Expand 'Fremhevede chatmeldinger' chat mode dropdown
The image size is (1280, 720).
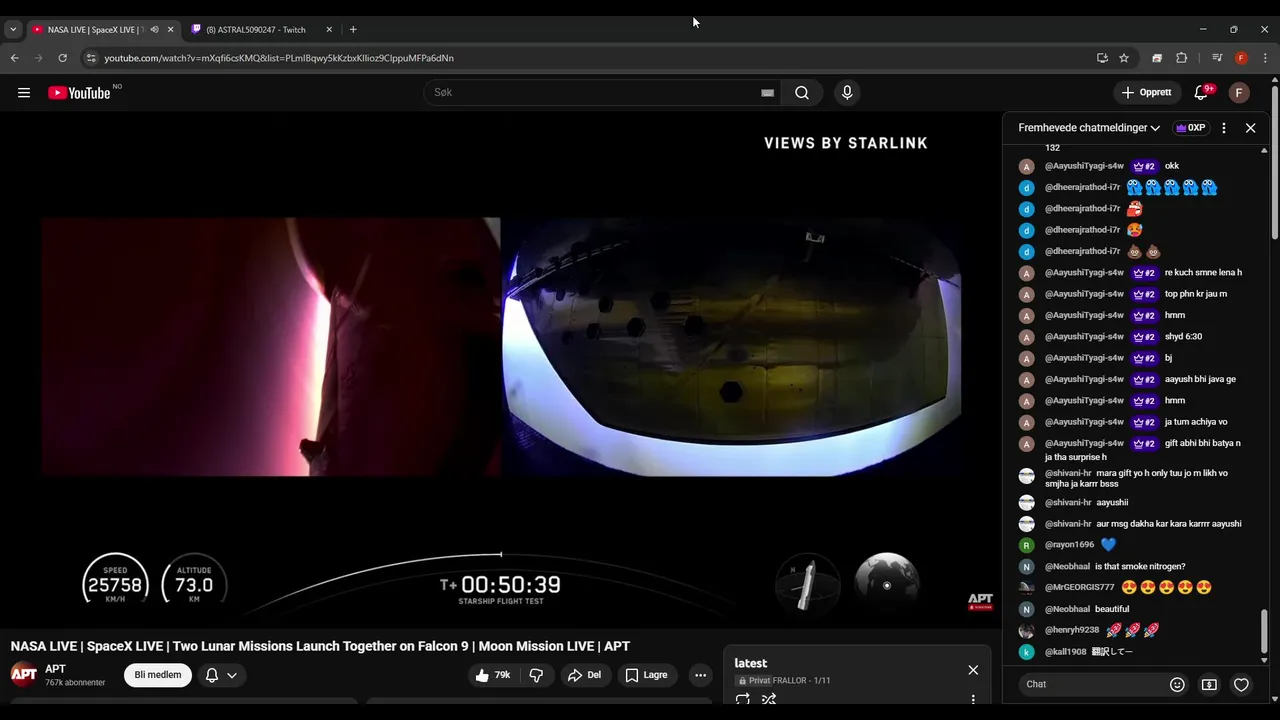pyautogui.click(x=1089, y=128)
